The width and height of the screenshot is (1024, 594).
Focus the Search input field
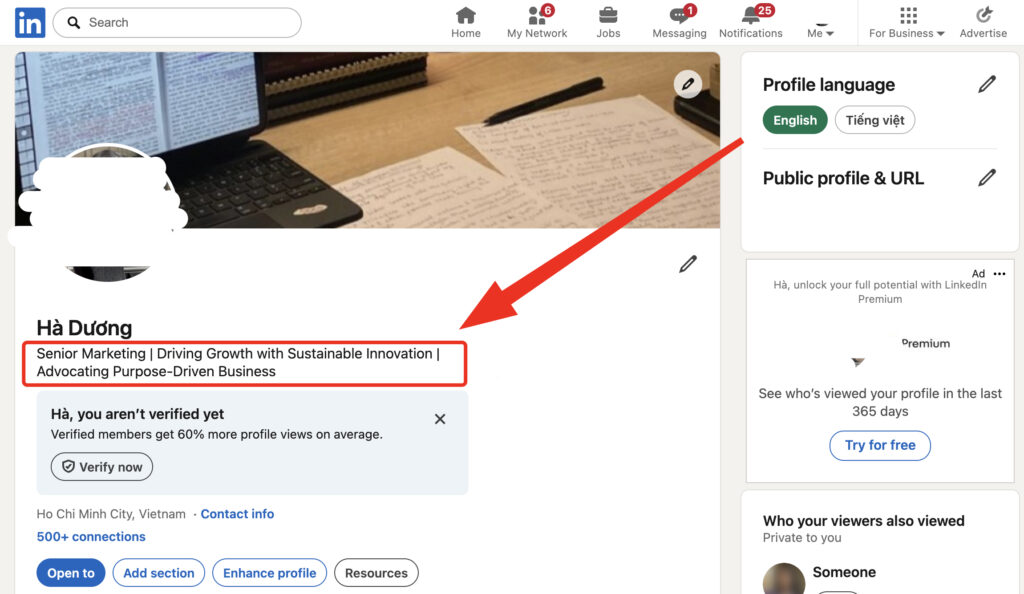pyautogui.click(x=177, y=23)
